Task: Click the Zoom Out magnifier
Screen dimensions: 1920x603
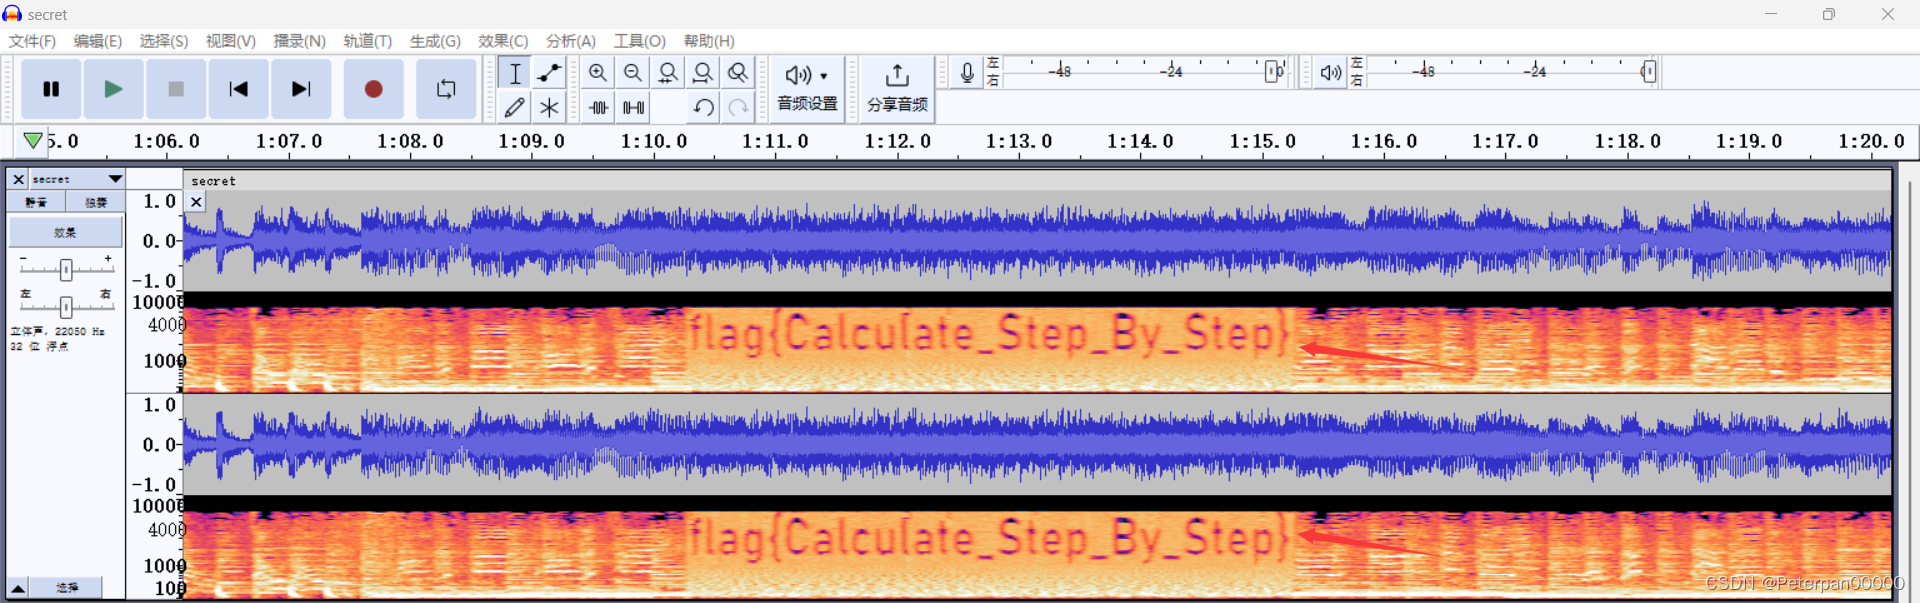Action: [633, 73]
